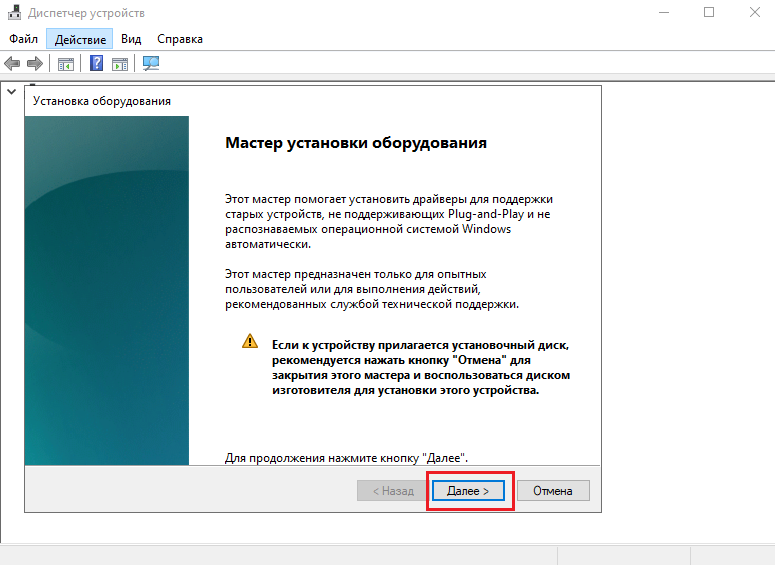The image size is (775, 565).
Task: Open the Файл menu
Action: [x=23, y=39]
